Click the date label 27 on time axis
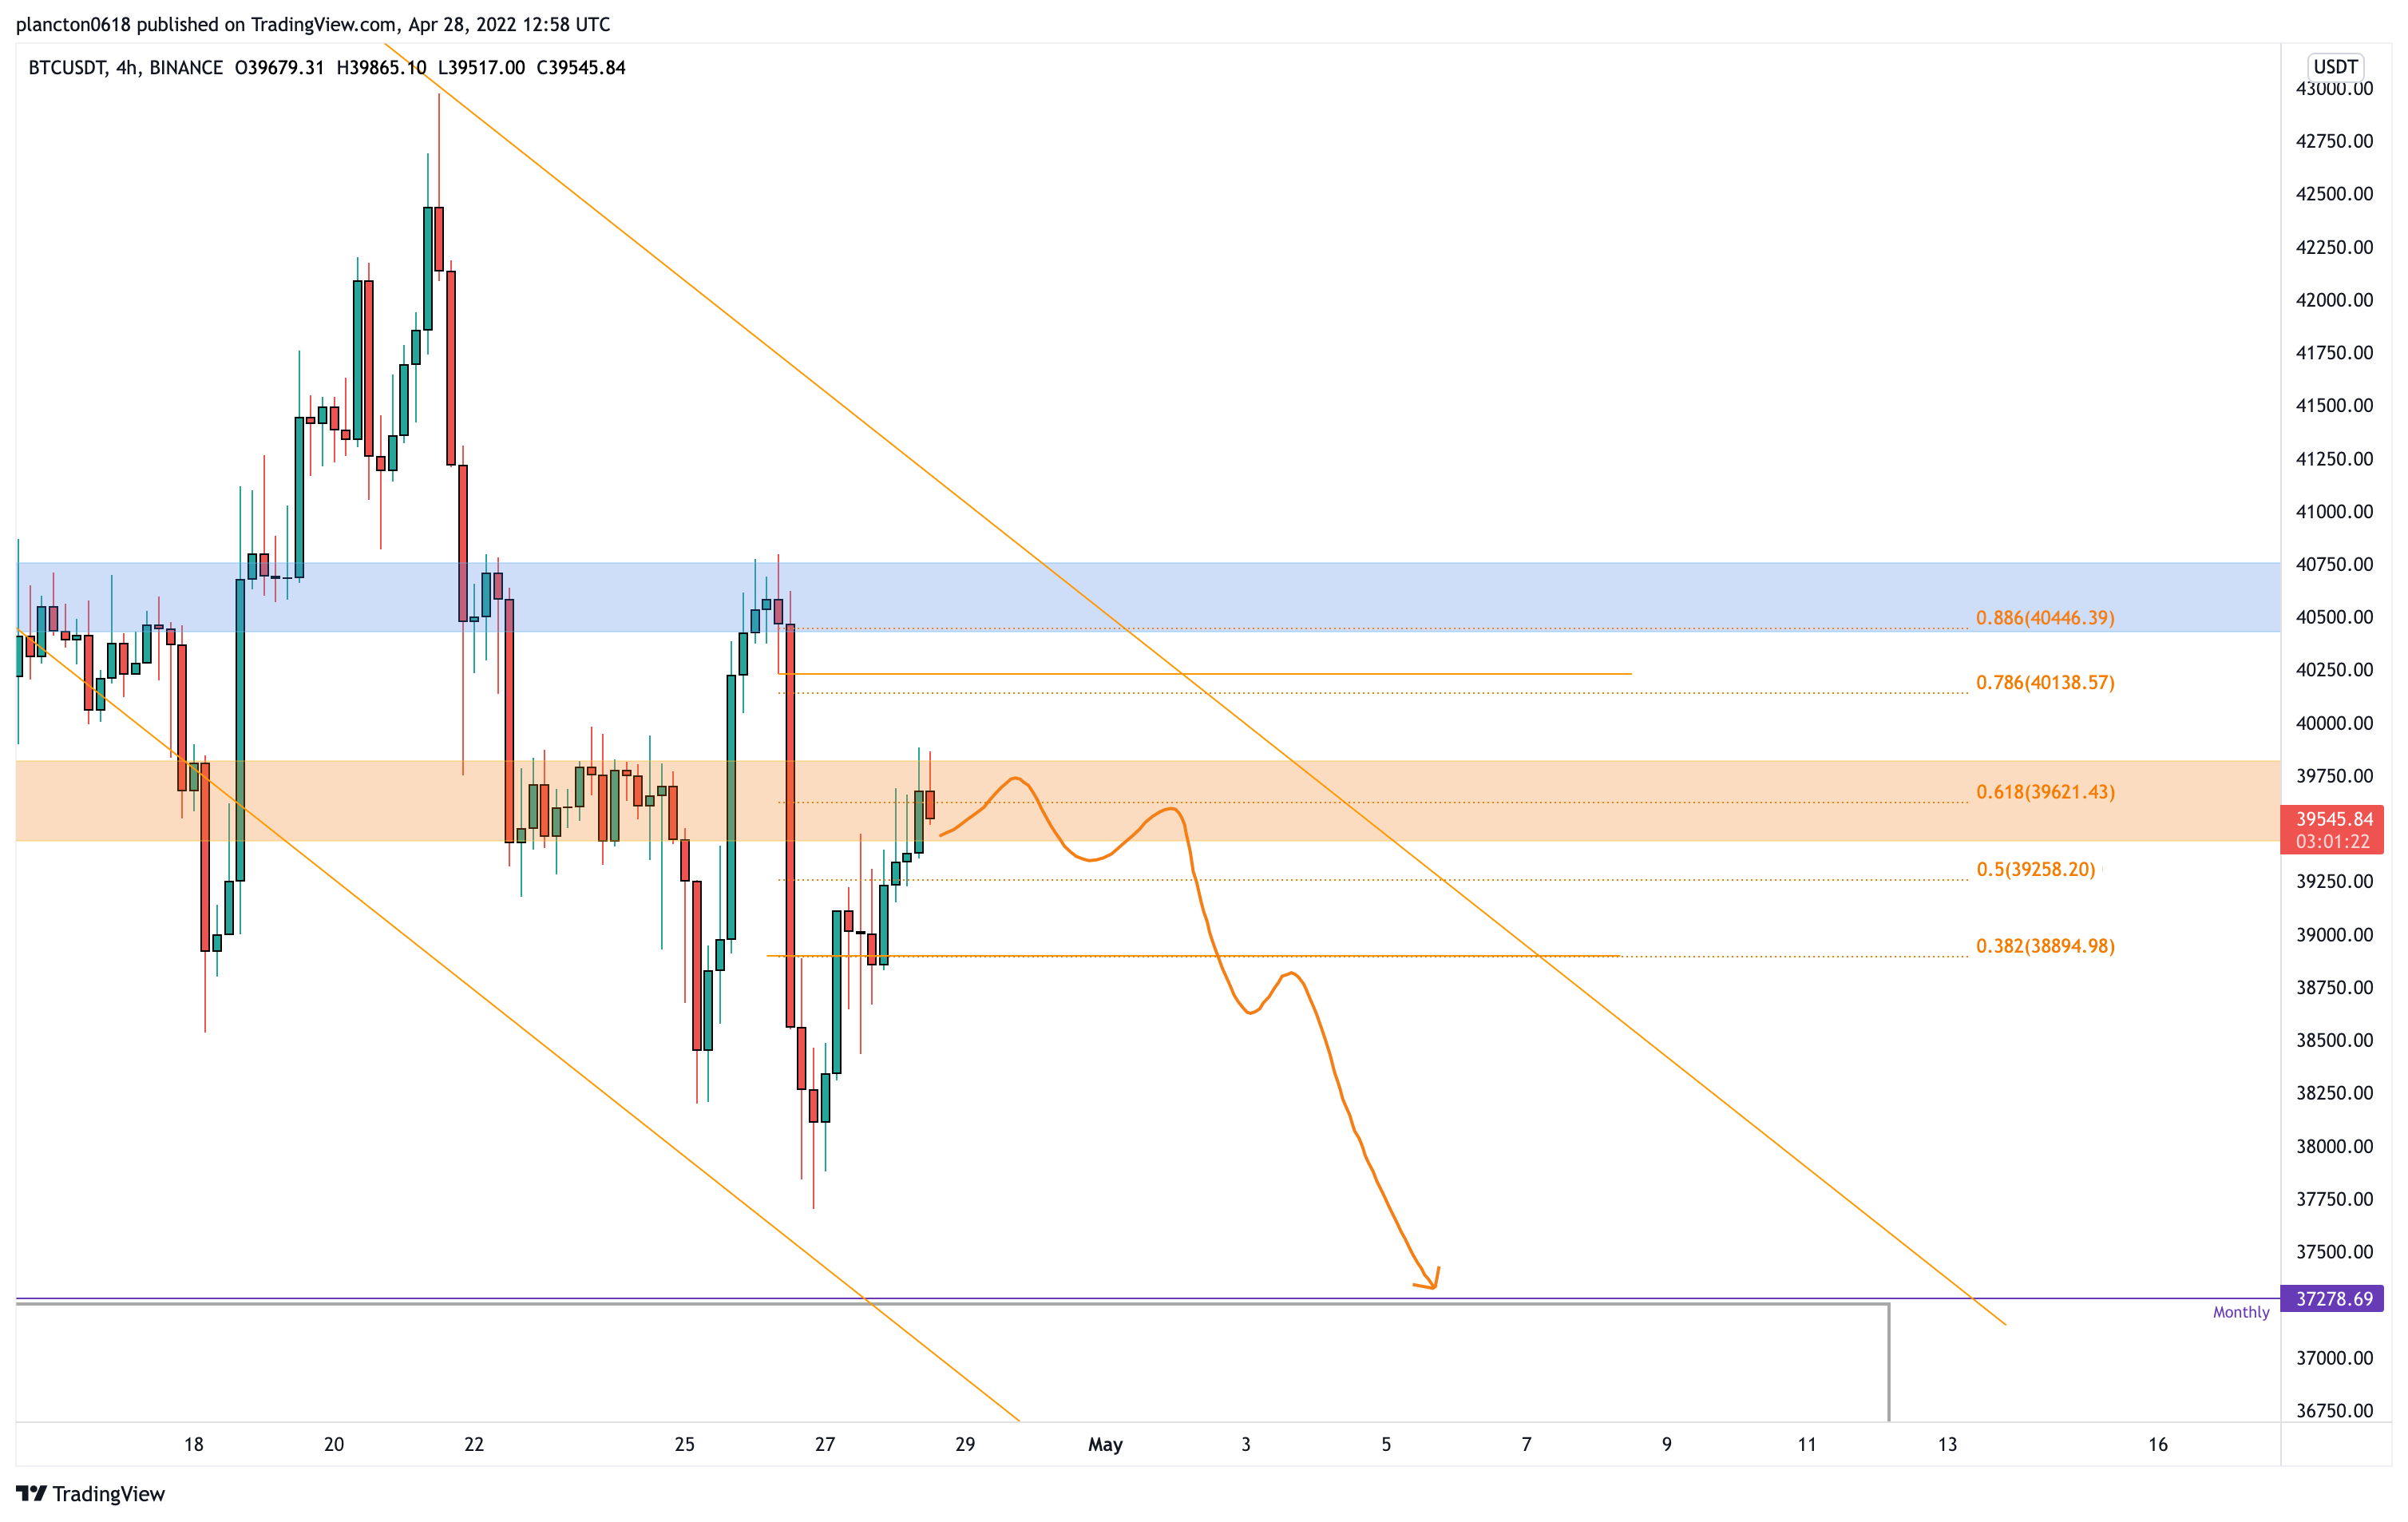2408x1522 pixels. [x=825, y=1444]
